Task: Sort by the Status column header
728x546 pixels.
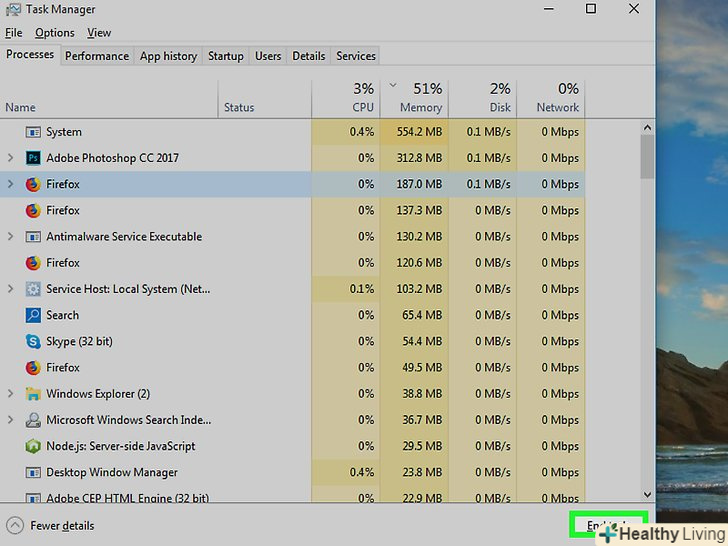Action: (265, 99)
